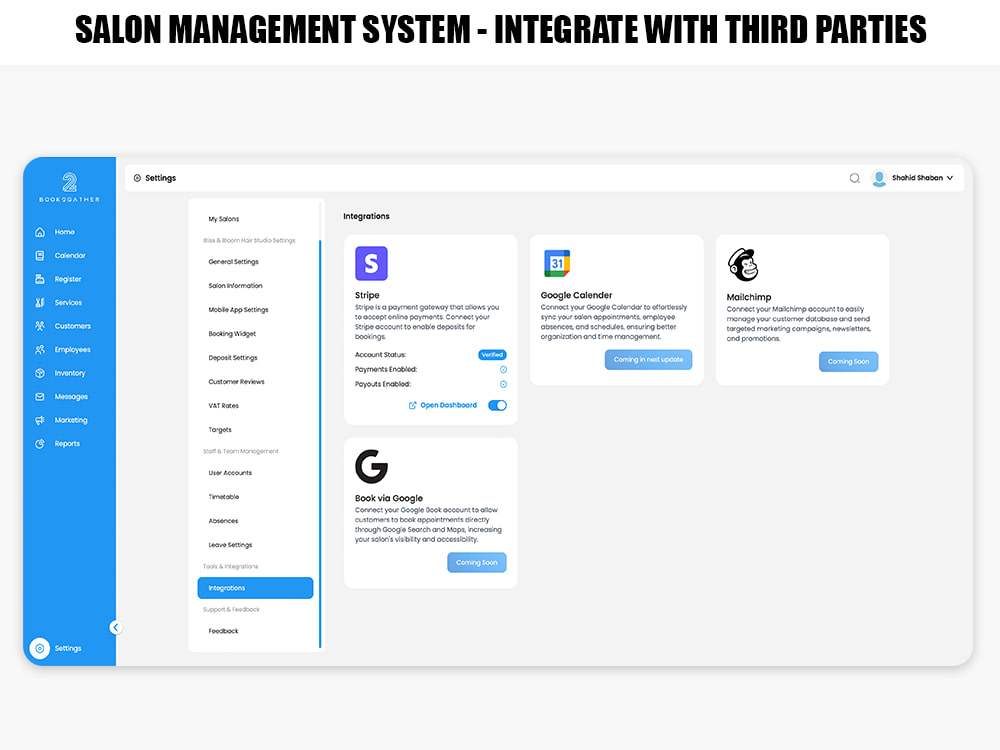Open Services in the sidebar

pyautogui.click(x=68, y=303)
